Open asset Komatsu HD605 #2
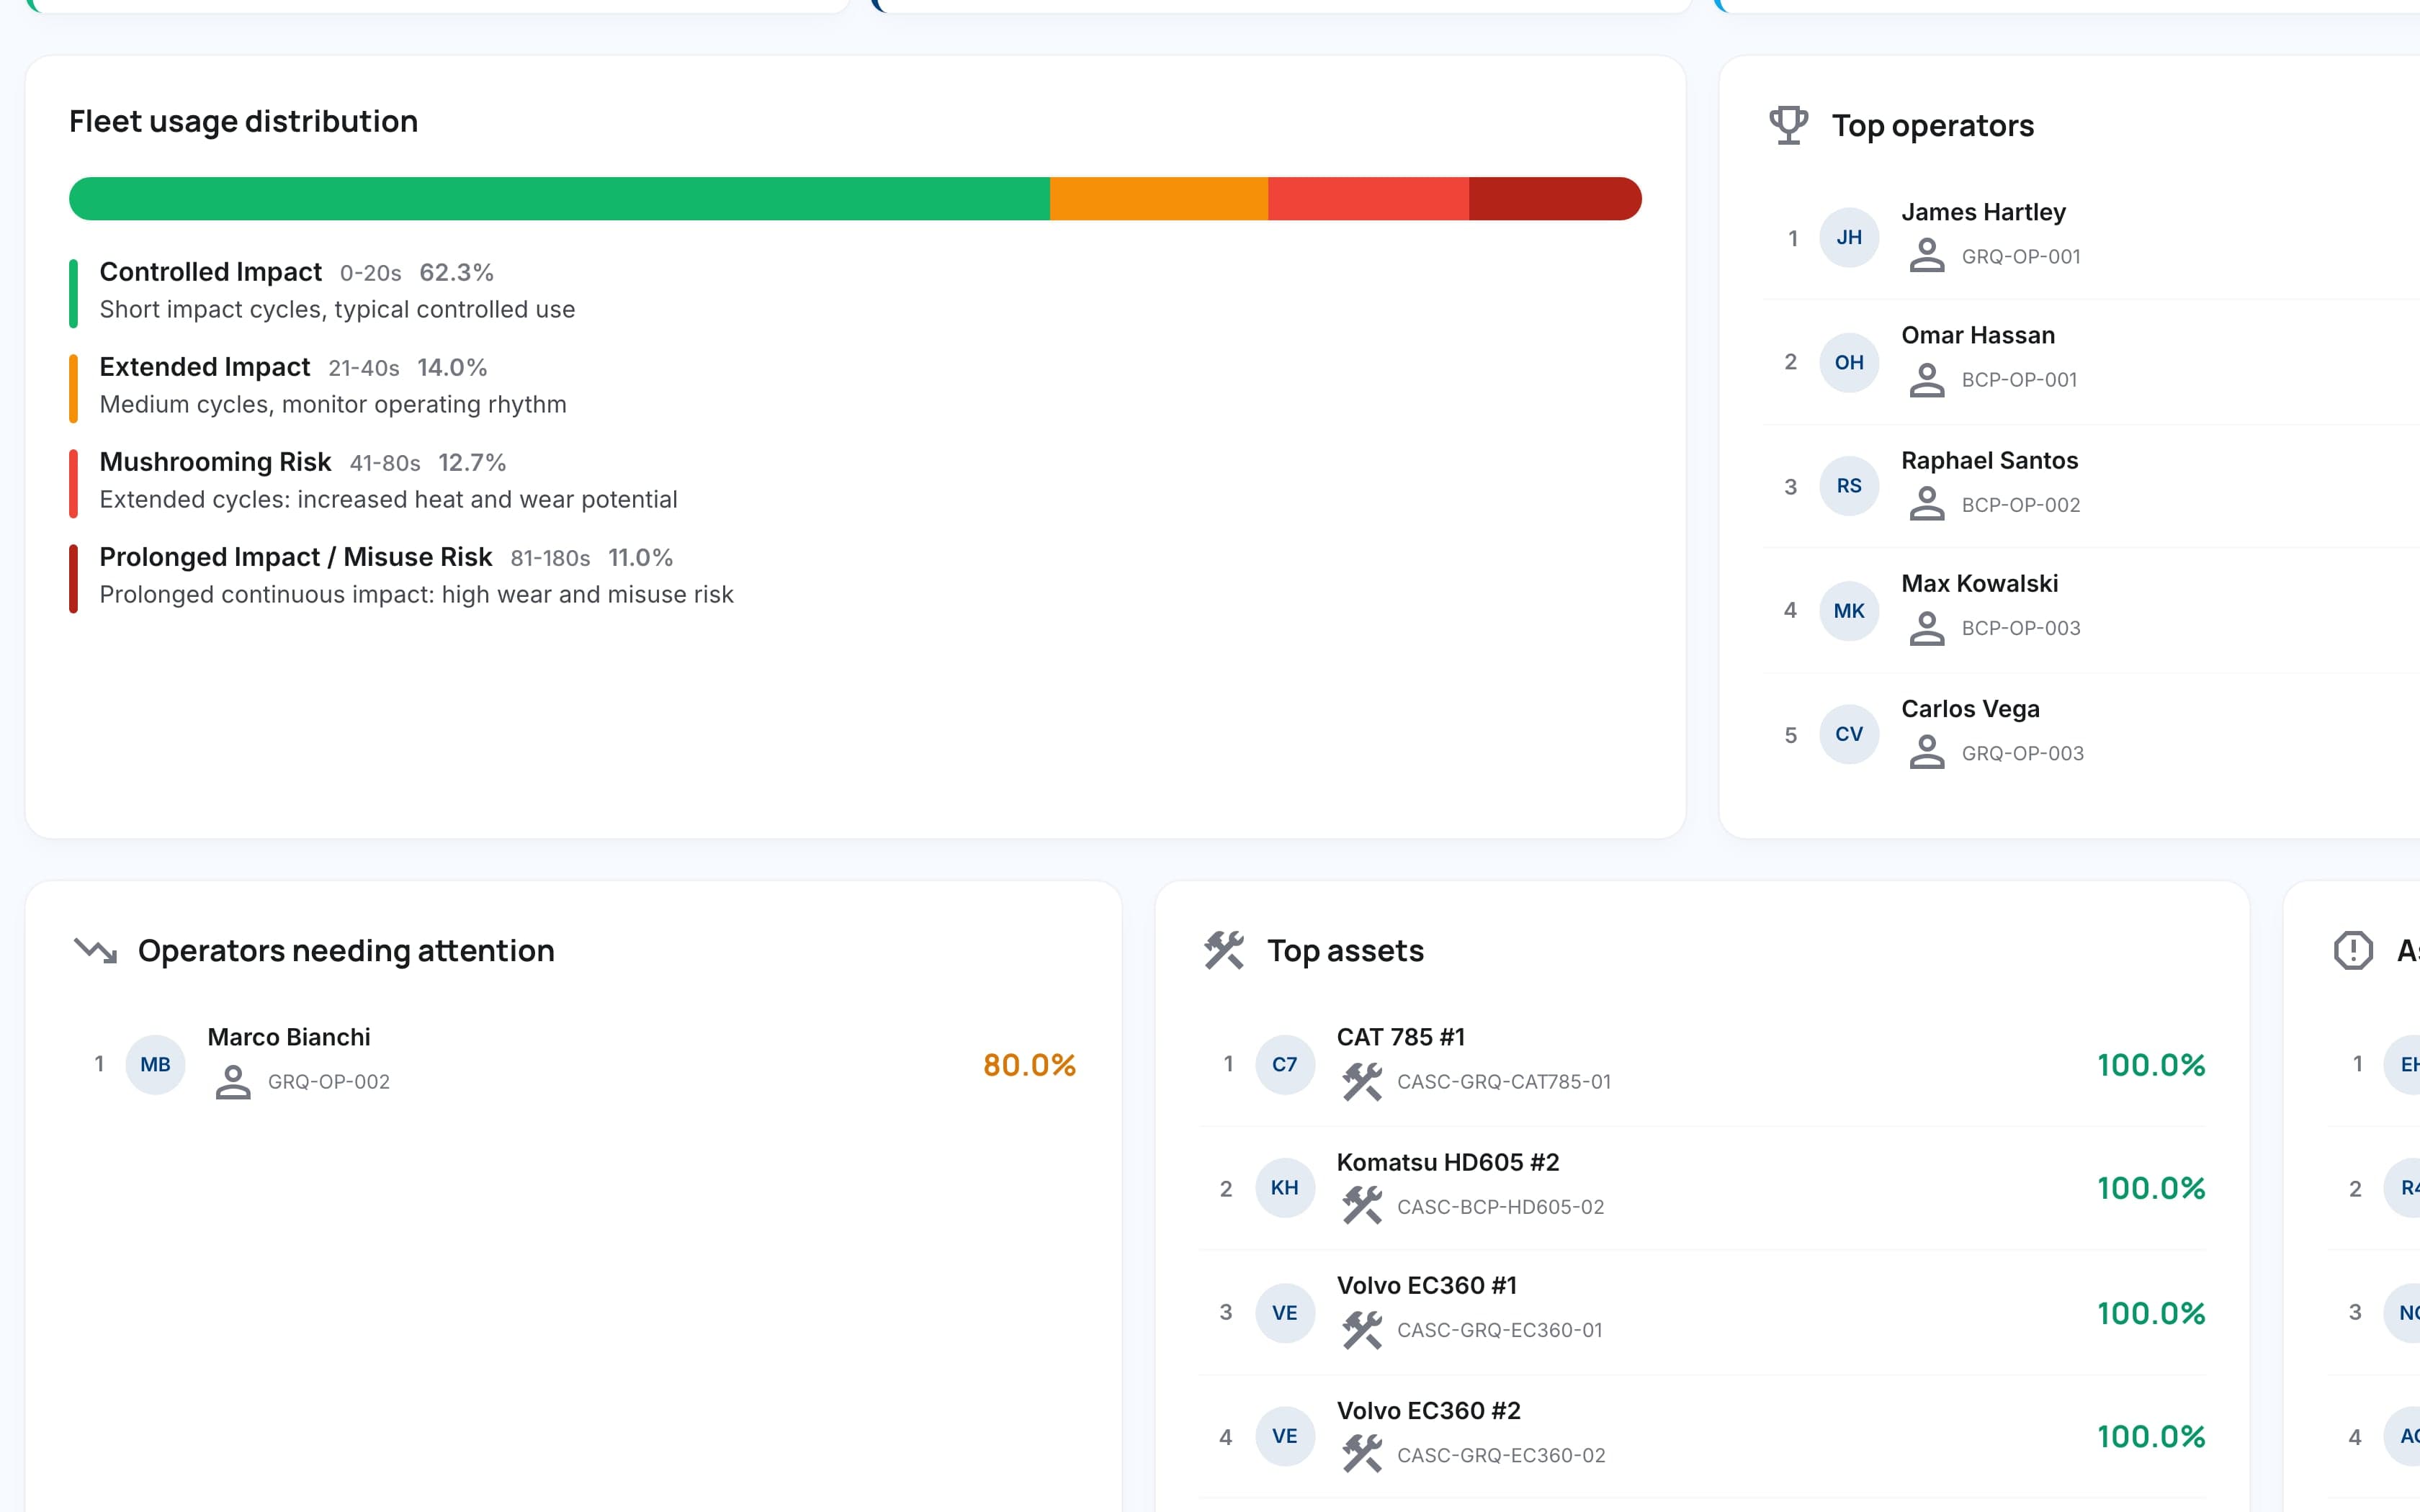The width and height of the screenshot is (2420, 1512). click(x=1703, y=1188)
